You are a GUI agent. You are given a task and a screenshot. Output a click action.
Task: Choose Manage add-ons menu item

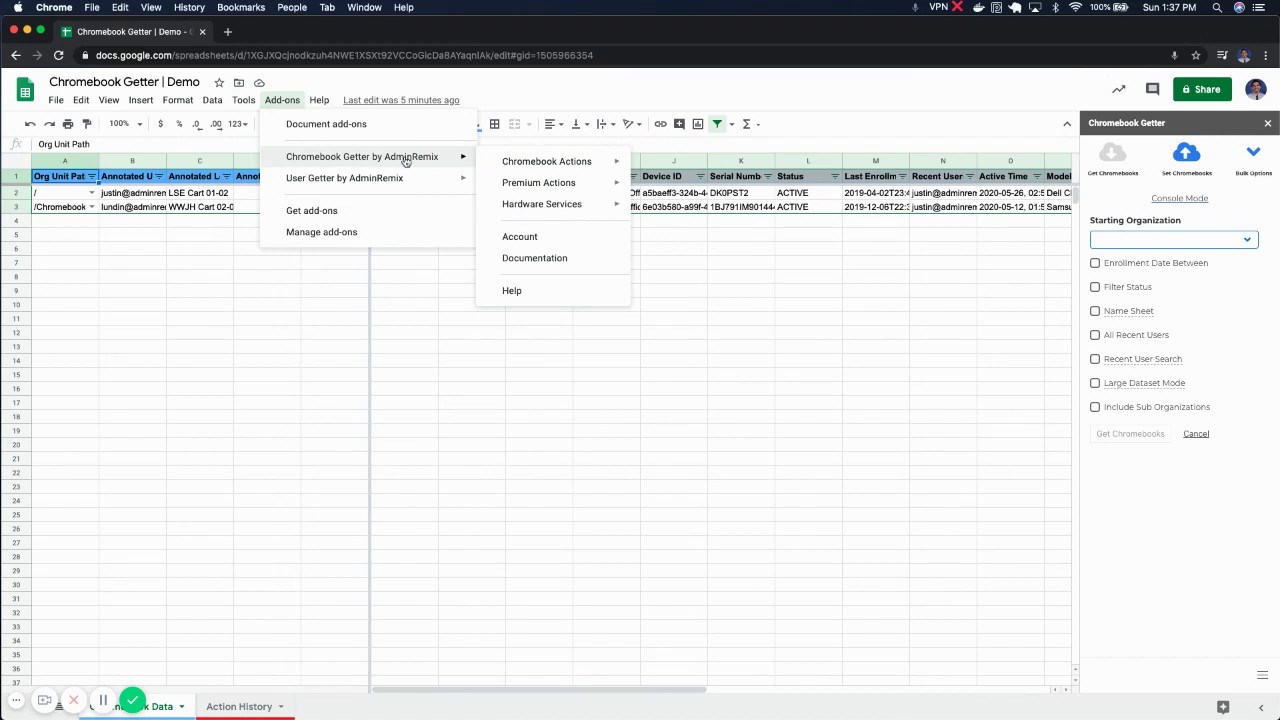pyautogui.click(x=368, y=232)
